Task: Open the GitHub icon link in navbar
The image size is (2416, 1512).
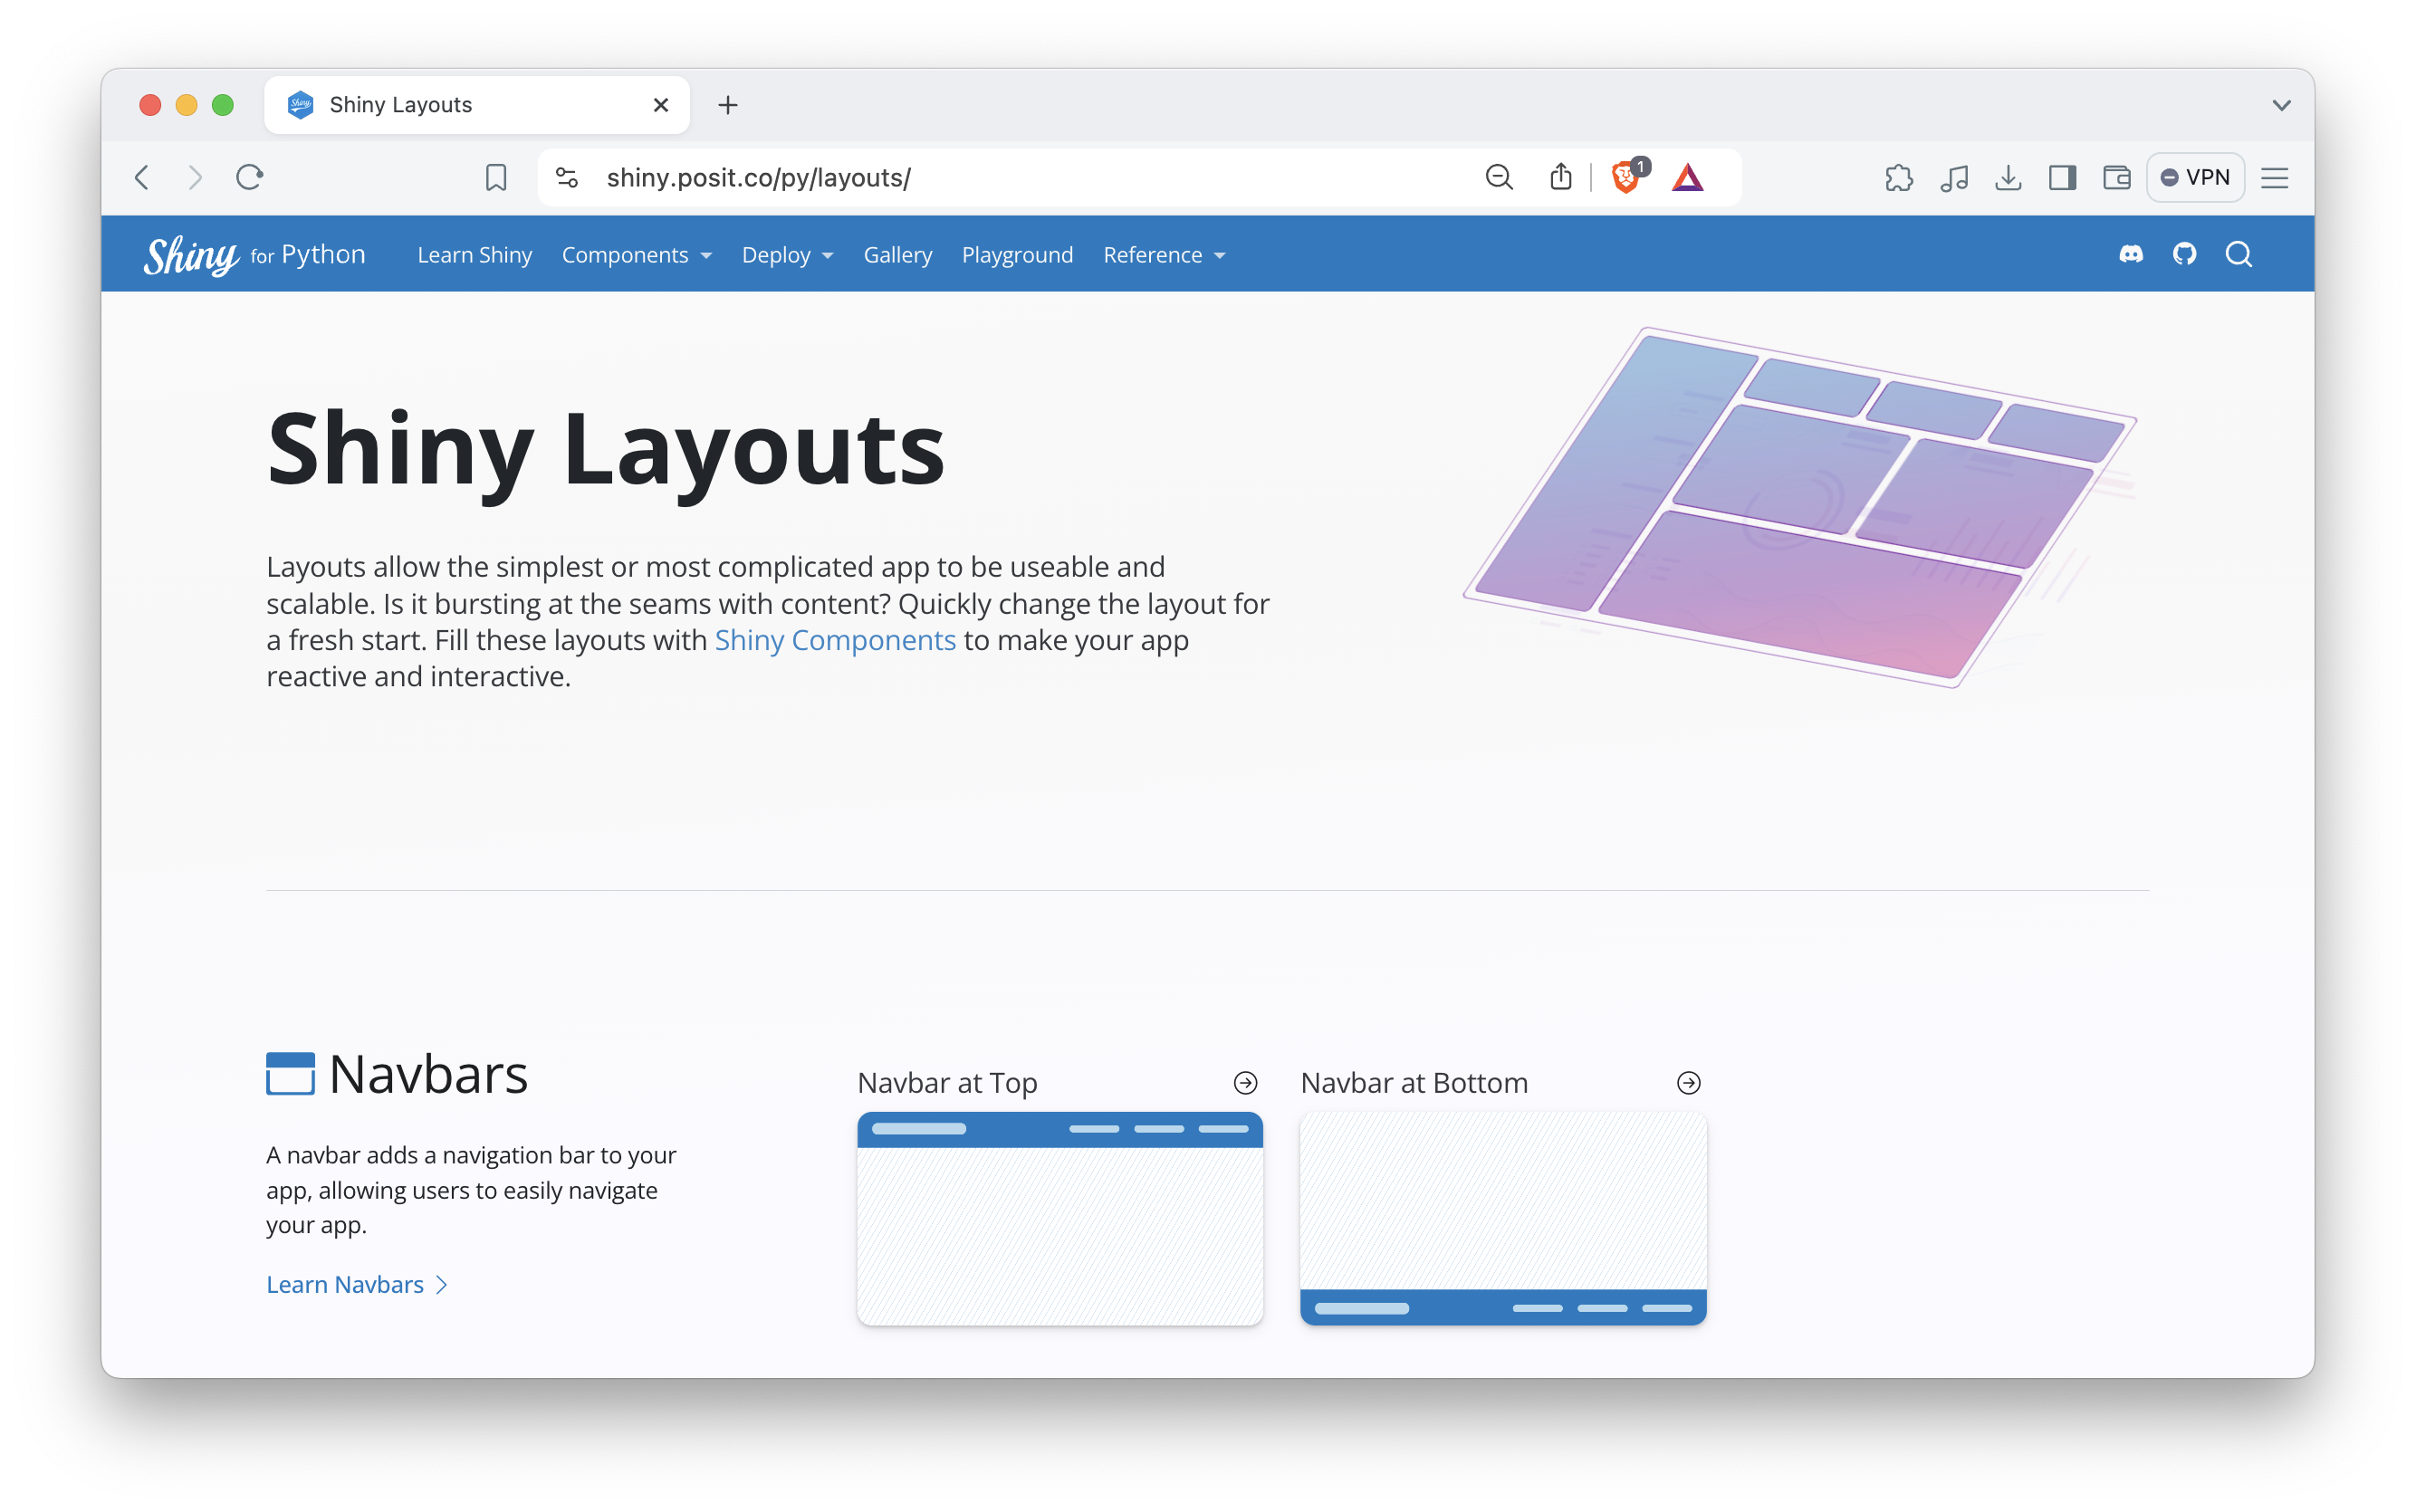Action: click(2184, 254)
